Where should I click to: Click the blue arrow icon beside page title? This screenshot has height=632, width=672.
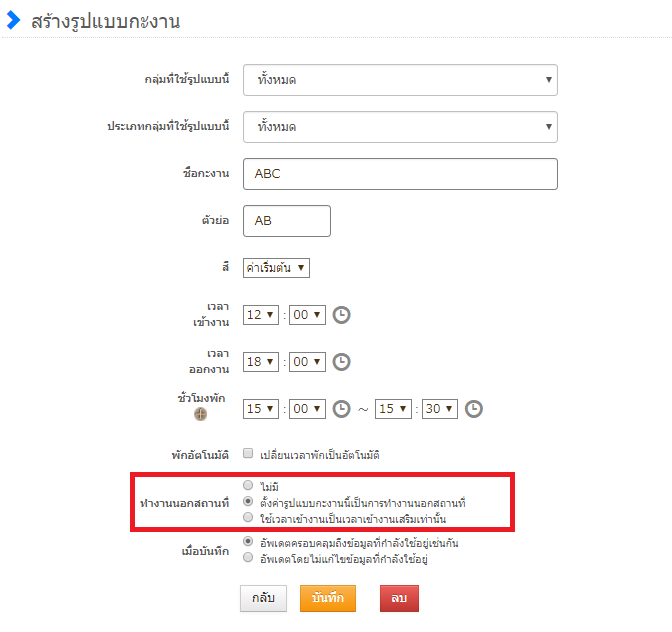pos(13,21)
